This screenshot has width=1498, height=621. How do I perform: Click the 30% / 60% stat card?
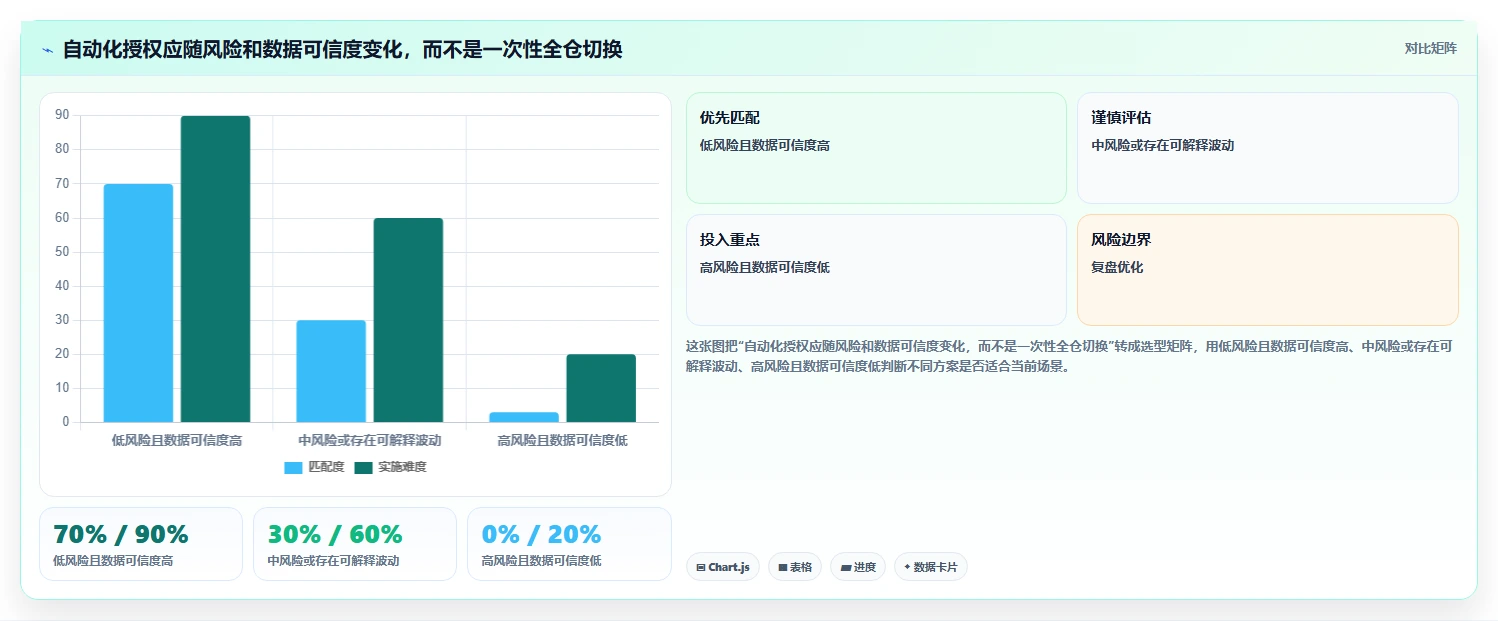355,544
